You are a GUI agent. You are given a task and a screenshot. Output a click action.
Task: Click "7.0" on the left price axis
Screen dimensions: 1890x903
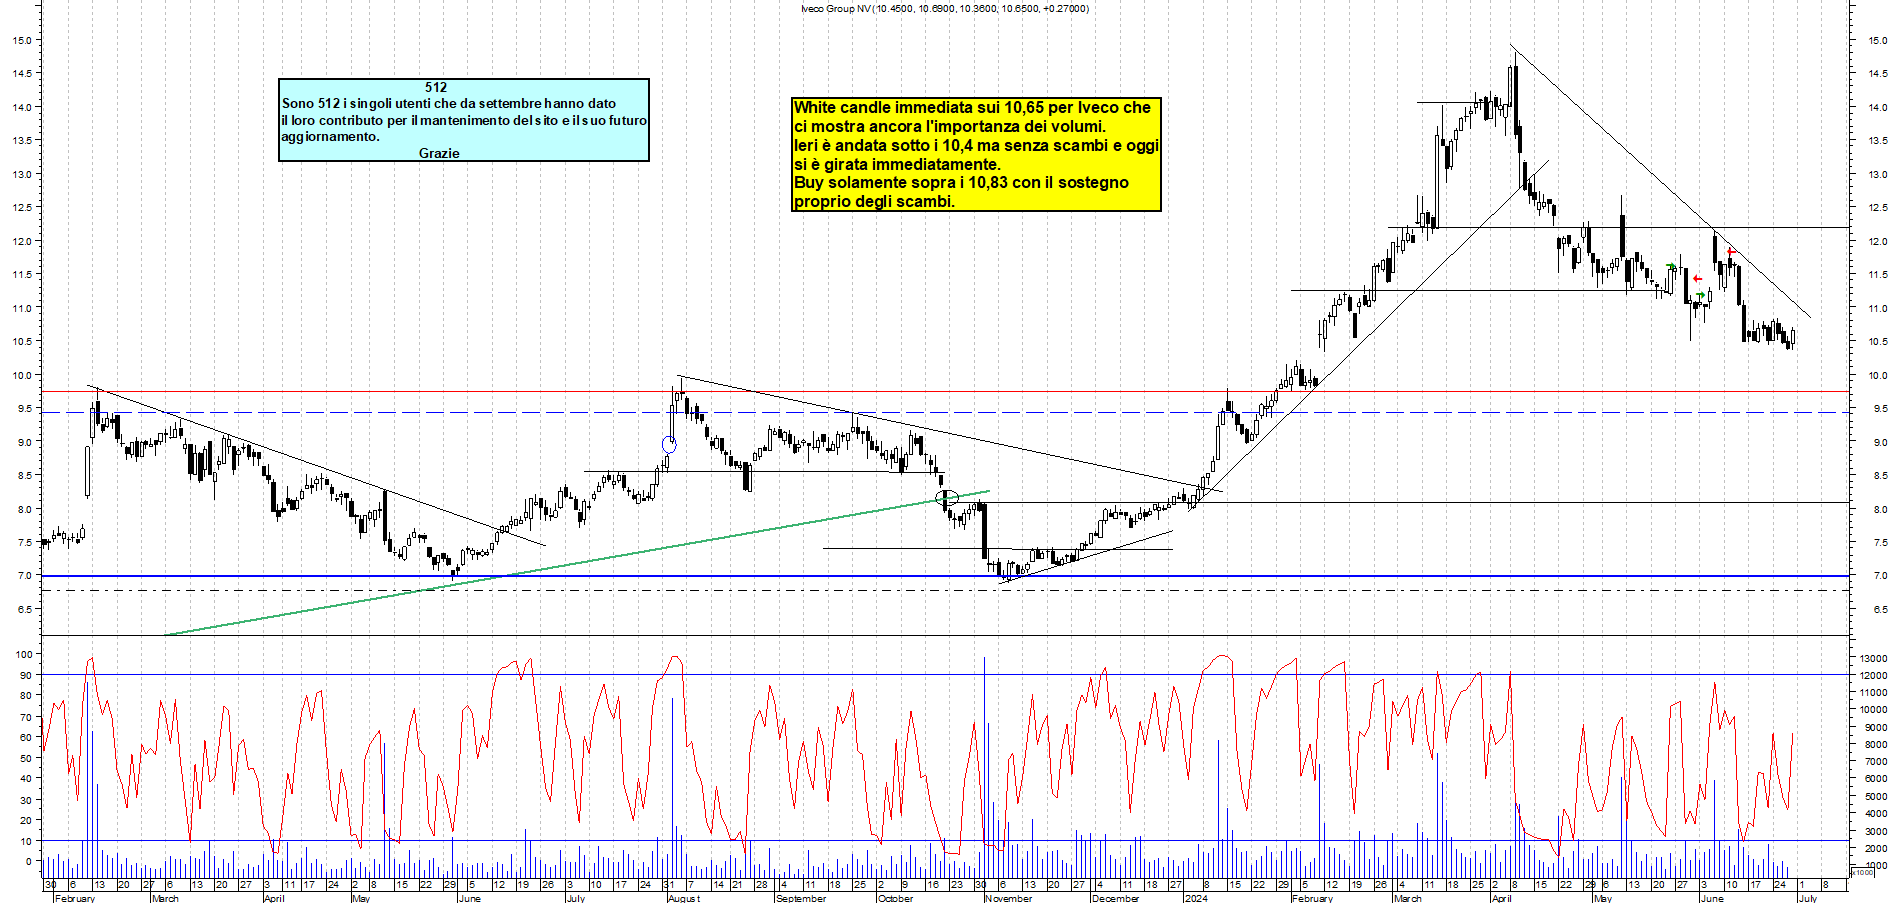coord(24,576)
